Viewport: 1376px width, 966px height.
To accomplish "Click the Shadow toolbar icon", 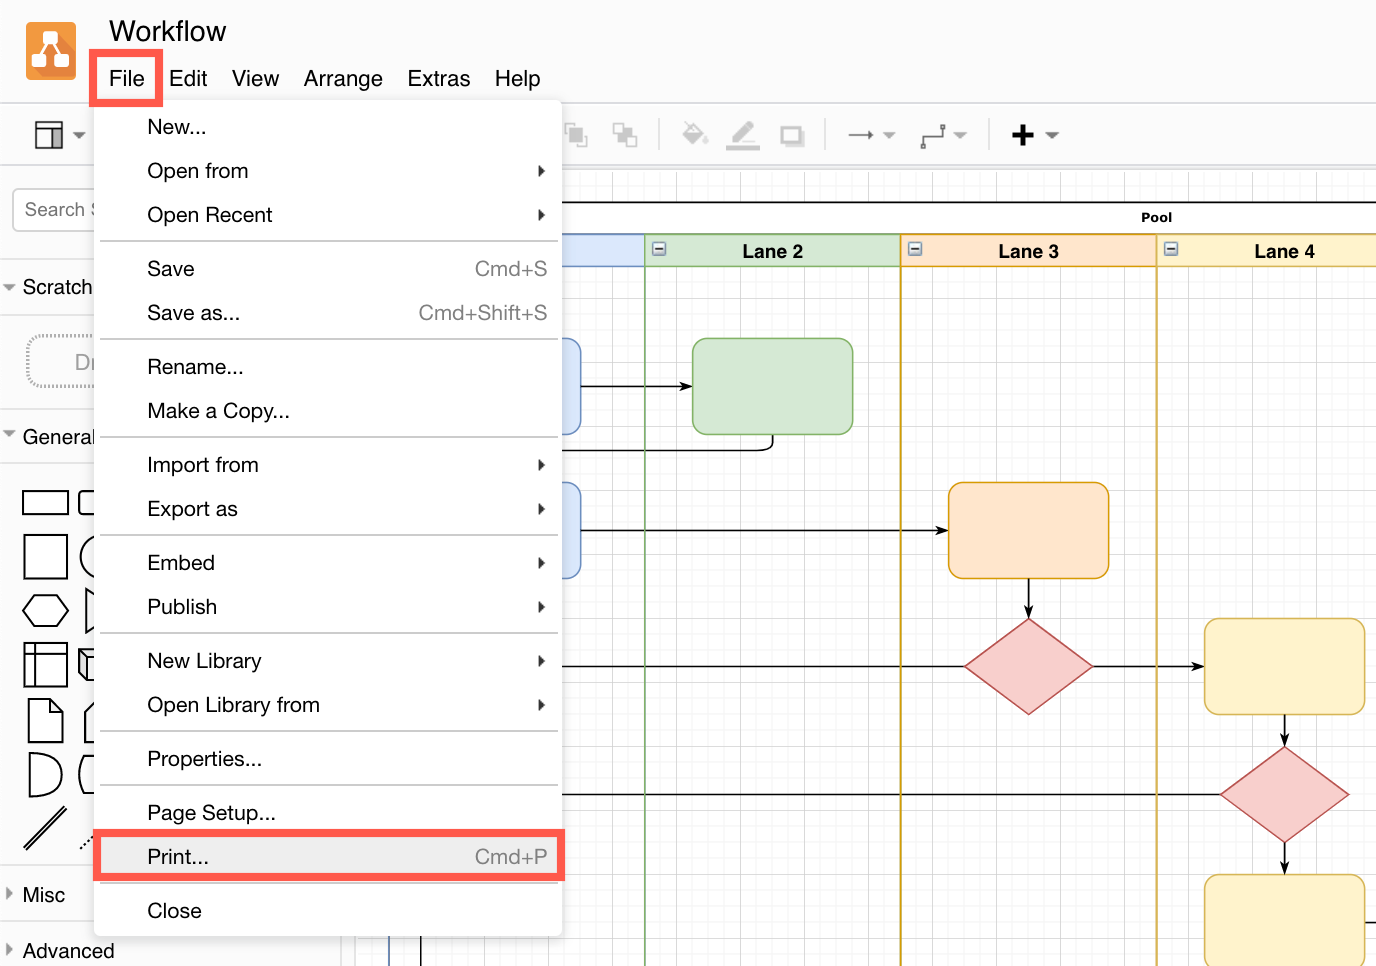I will 792,134.
